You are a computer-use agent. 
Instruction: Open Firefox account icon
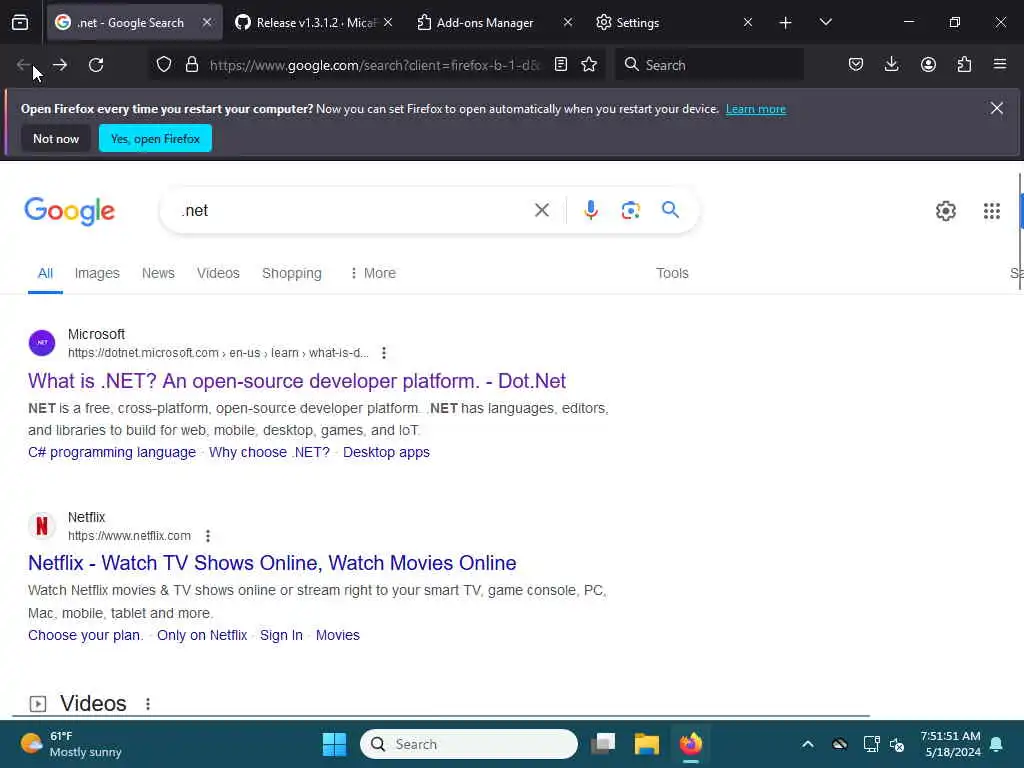[928, 65]
